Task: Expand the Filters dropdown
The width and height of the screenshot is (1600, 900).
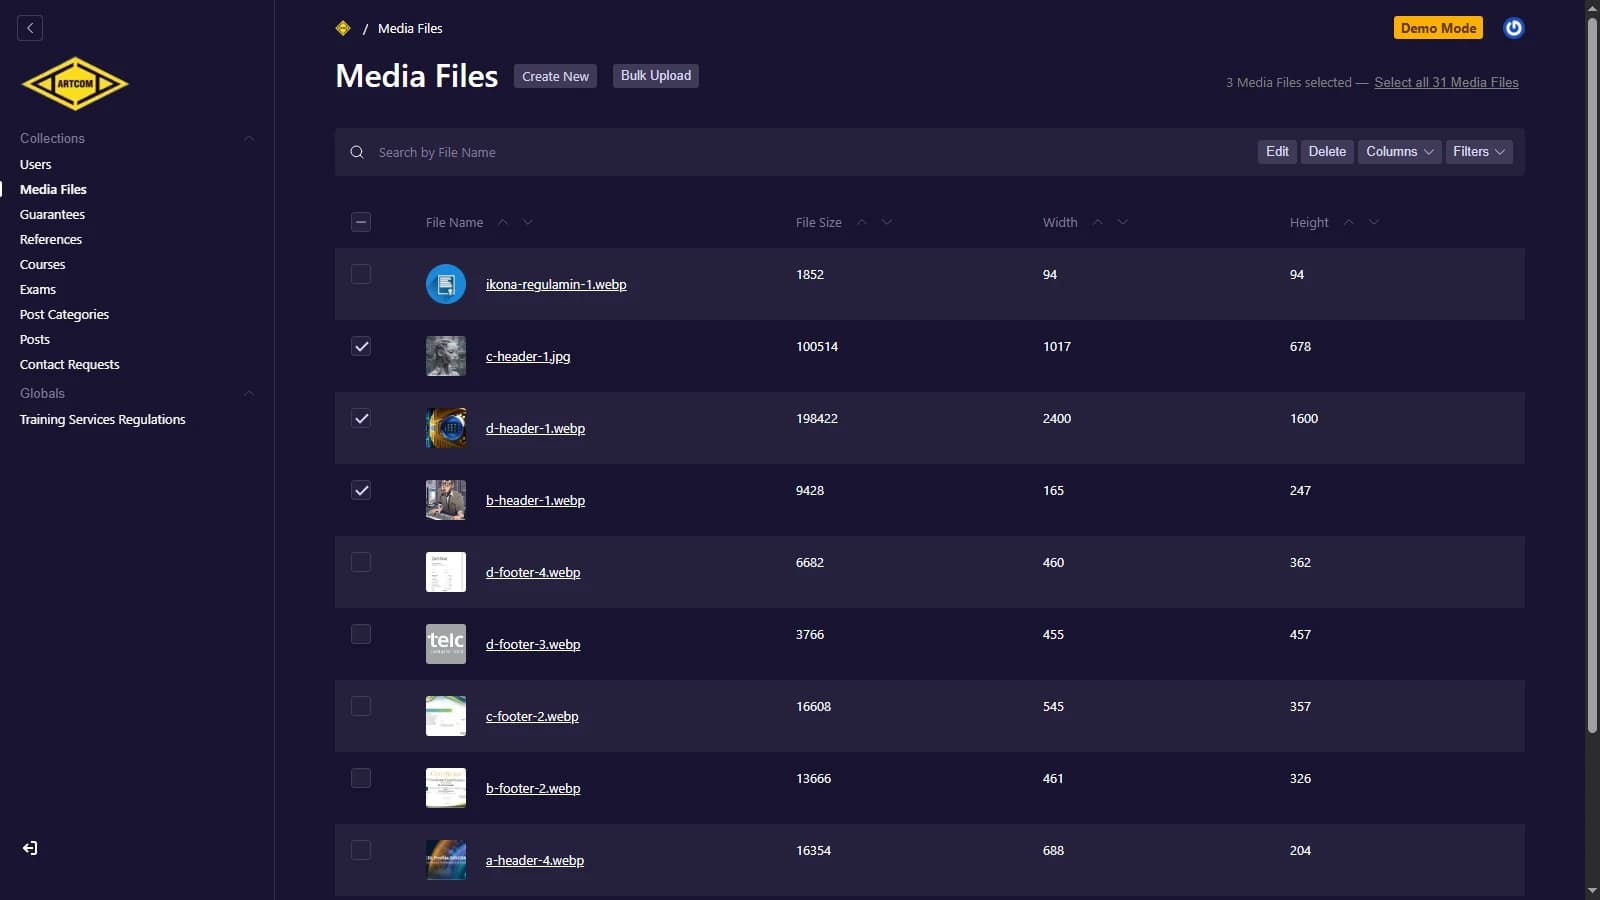Action: coord(1478,152)
